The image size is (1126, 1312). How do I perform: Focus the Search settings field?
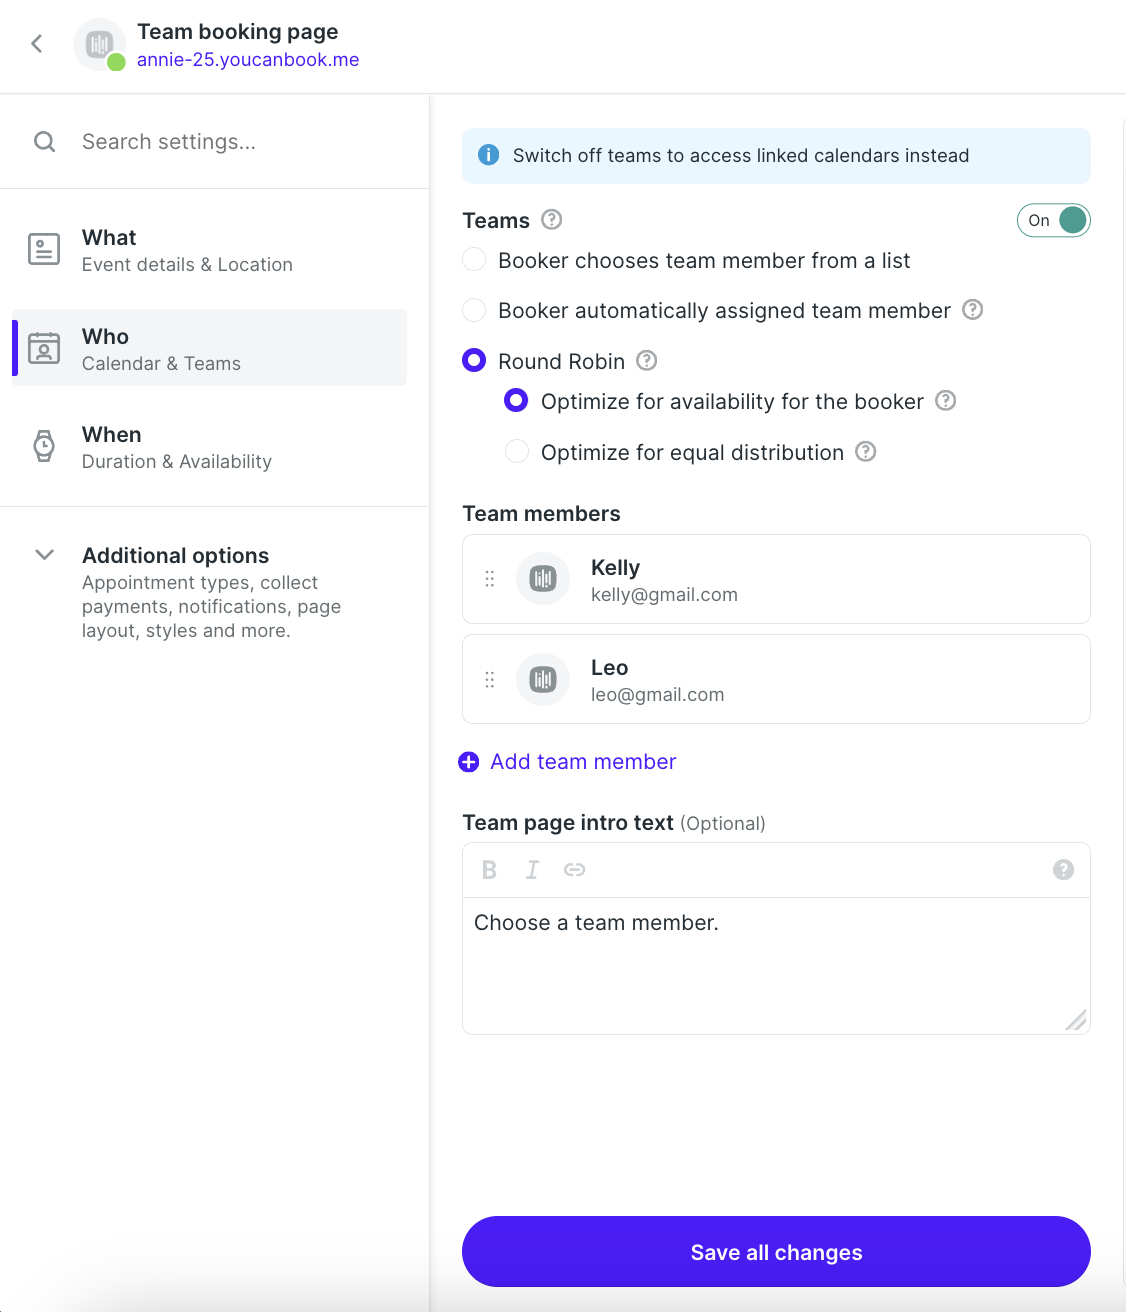[169, 142]
